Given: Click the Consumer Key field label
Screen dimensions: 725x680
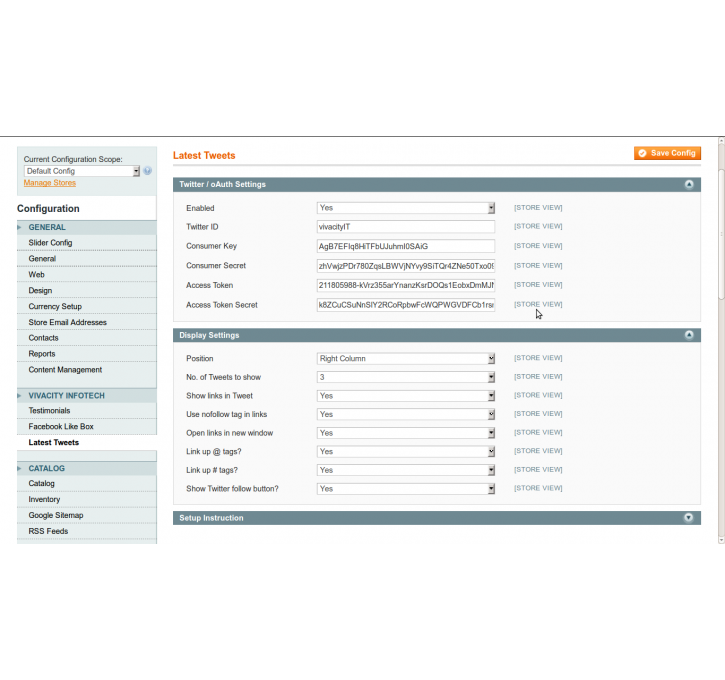Looking at the screenshot, I should [211, 246].
